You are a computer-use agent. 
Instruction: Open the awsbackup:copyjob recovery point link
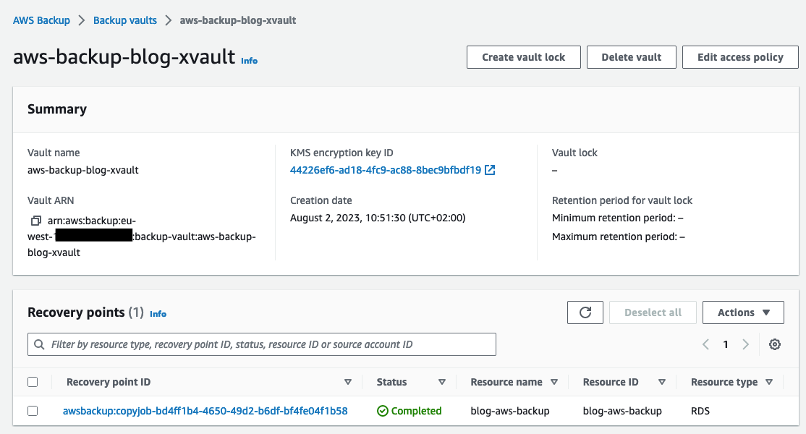[x=205, y=411]
